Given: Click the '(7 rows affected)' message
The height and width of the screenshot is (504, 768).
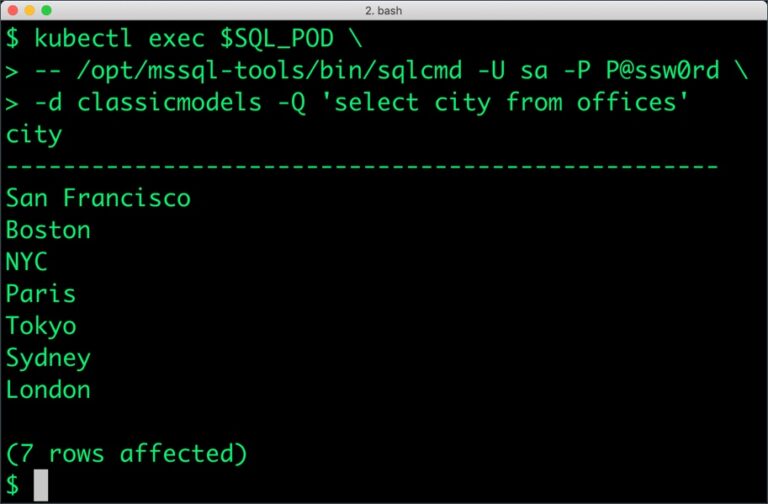Looking at the screenshot, I should click(x=127, y=454).
